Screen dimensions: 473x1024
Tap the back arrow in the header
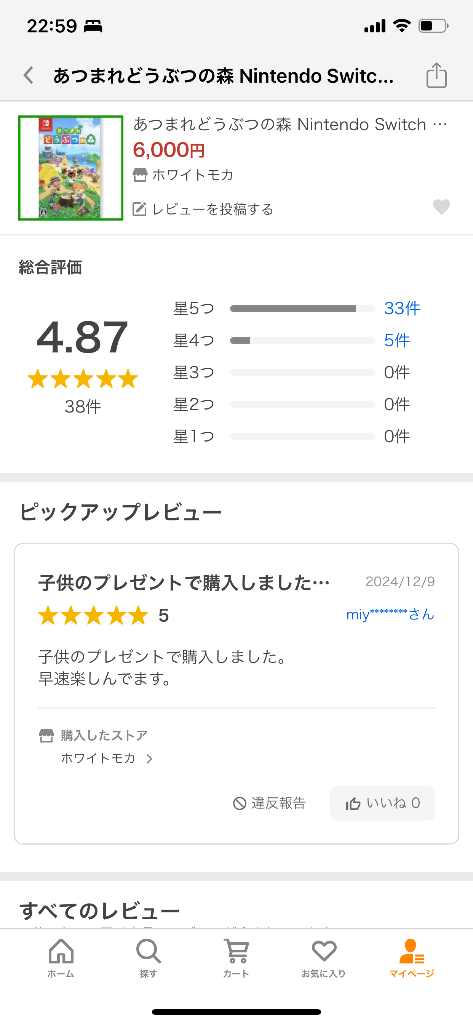click(28, 76)
